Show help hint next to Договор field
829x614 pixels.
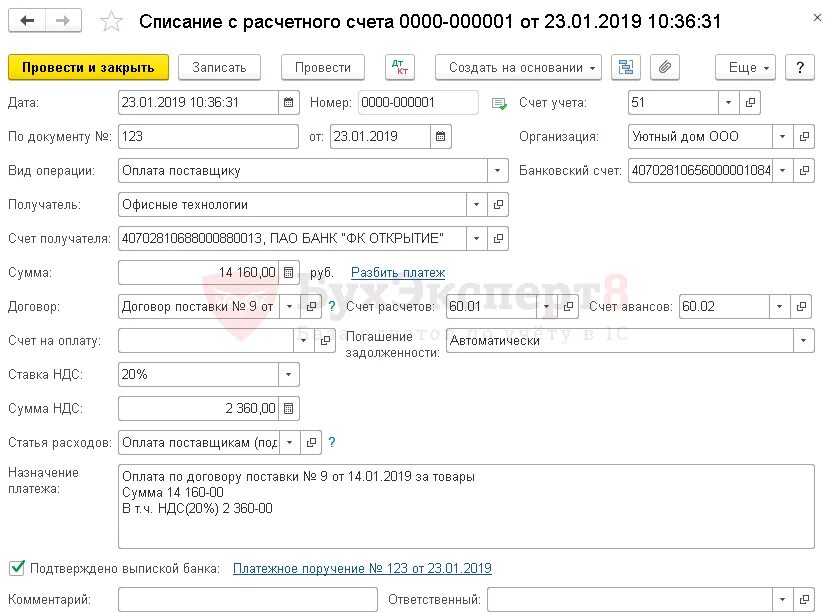tap(331, 306)
